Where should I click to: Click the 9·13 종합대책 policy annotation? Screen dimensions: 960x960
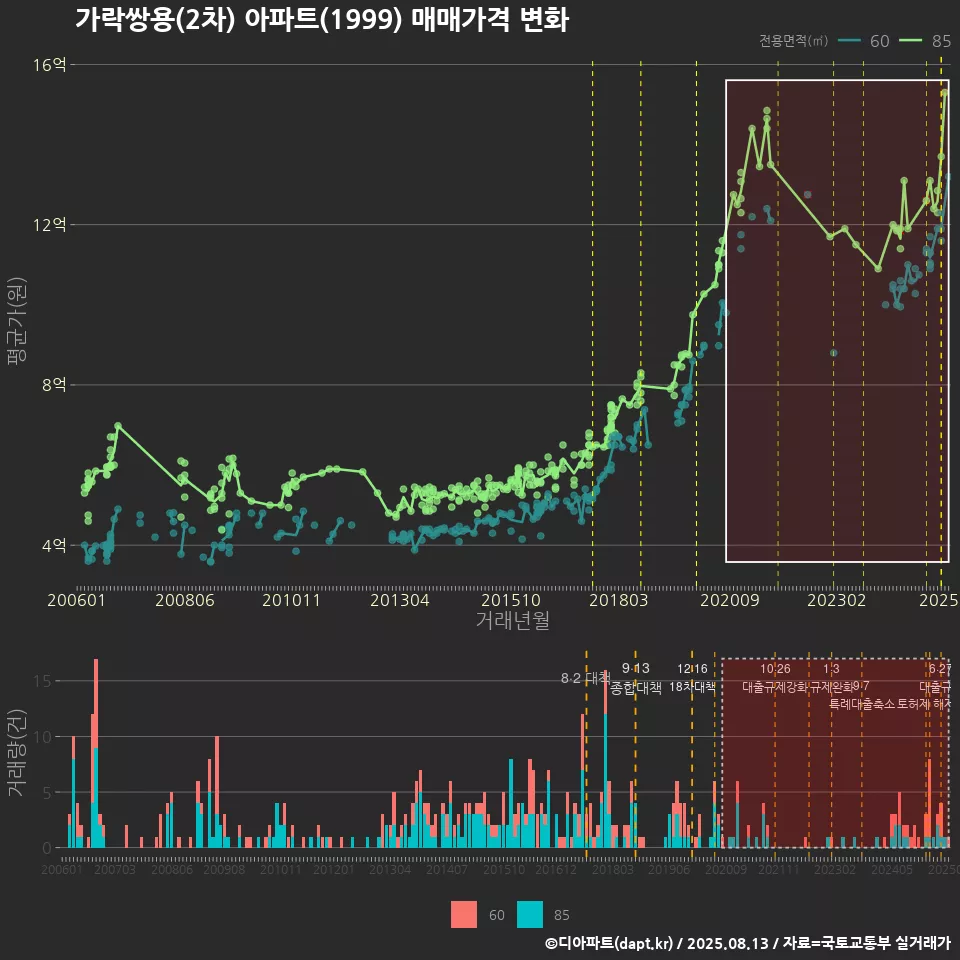click(636, 678)
